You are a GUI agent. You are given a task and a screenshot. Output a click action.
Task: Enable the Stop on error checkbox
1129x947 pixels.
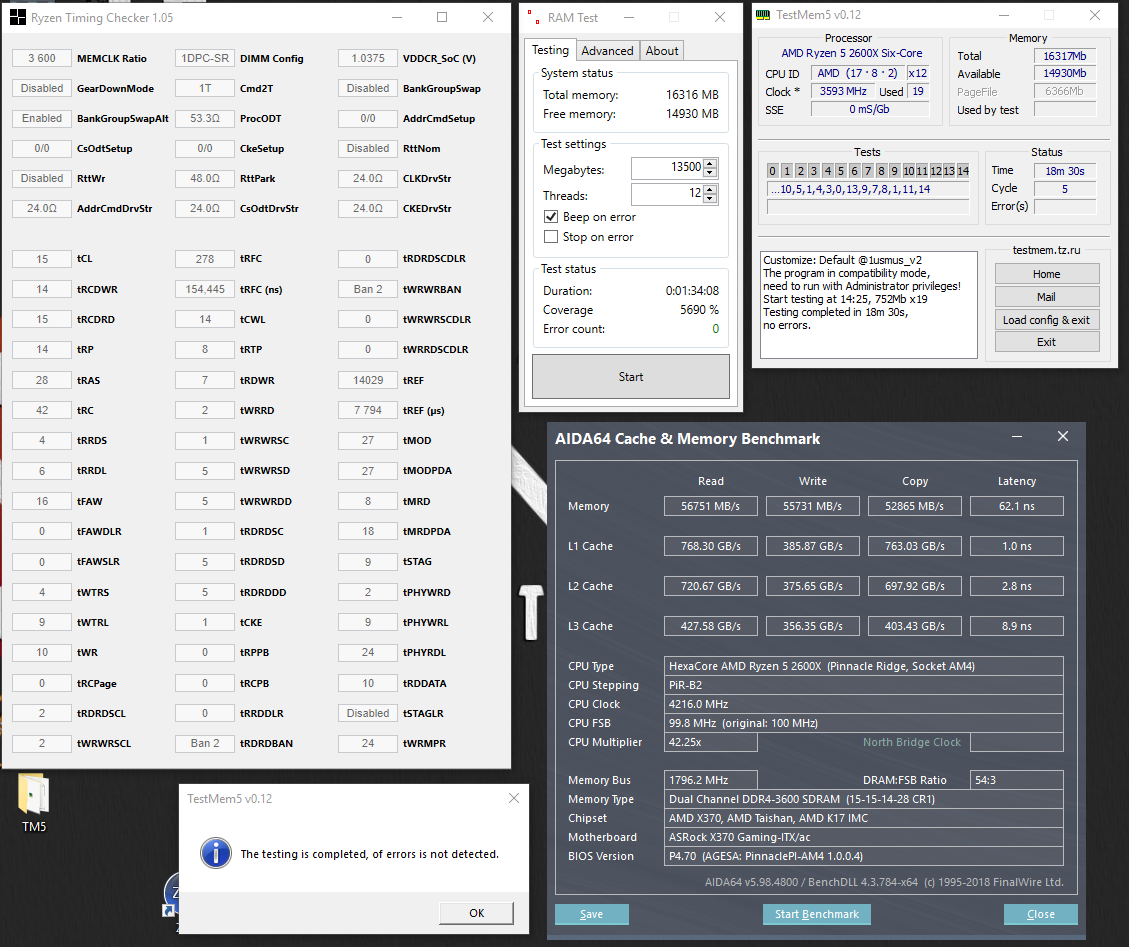[551, 237]
